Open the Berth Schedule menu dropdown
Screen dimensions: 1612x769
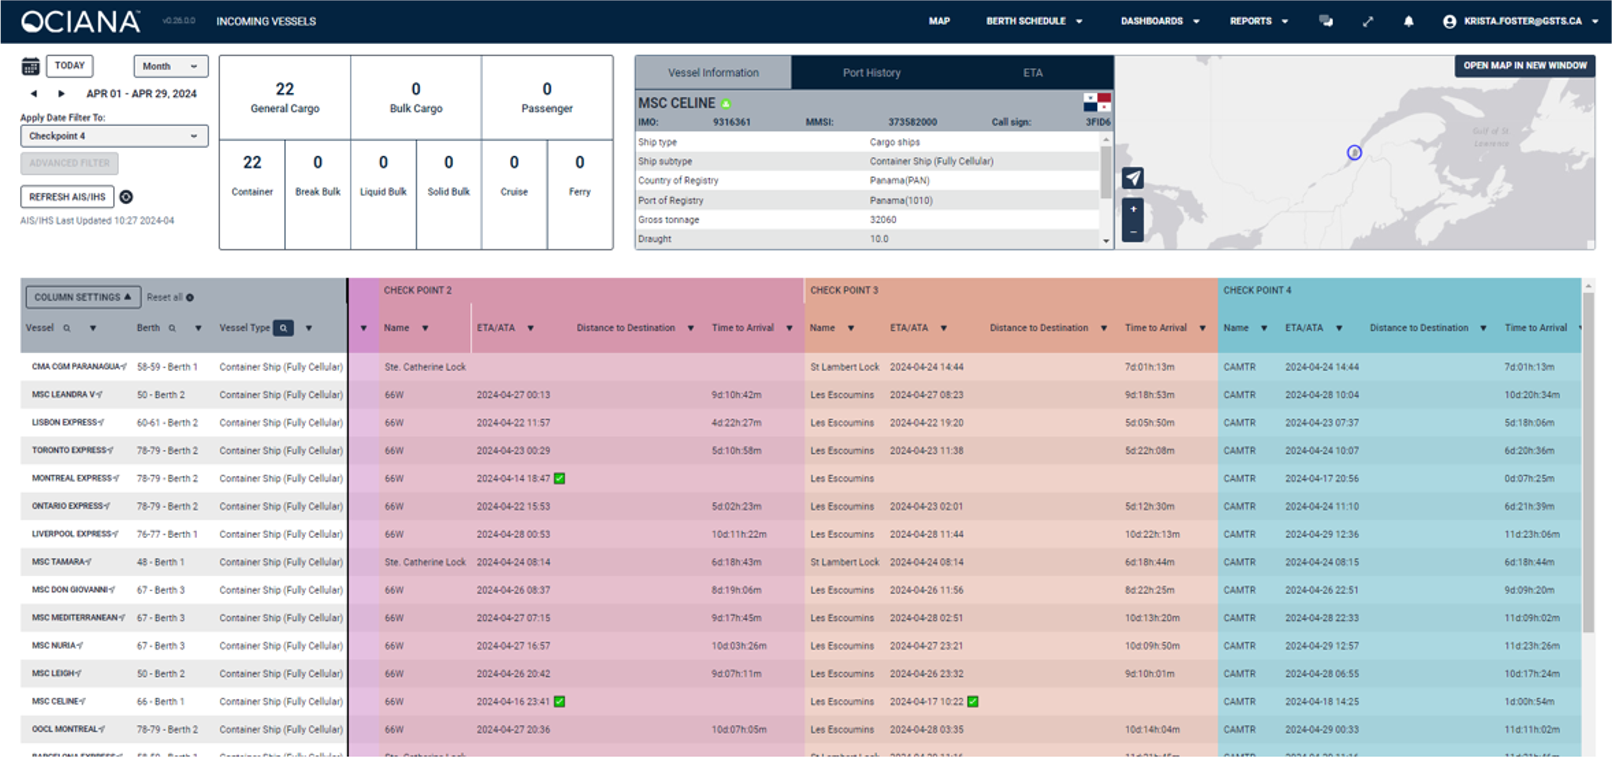click(1034, 21)
